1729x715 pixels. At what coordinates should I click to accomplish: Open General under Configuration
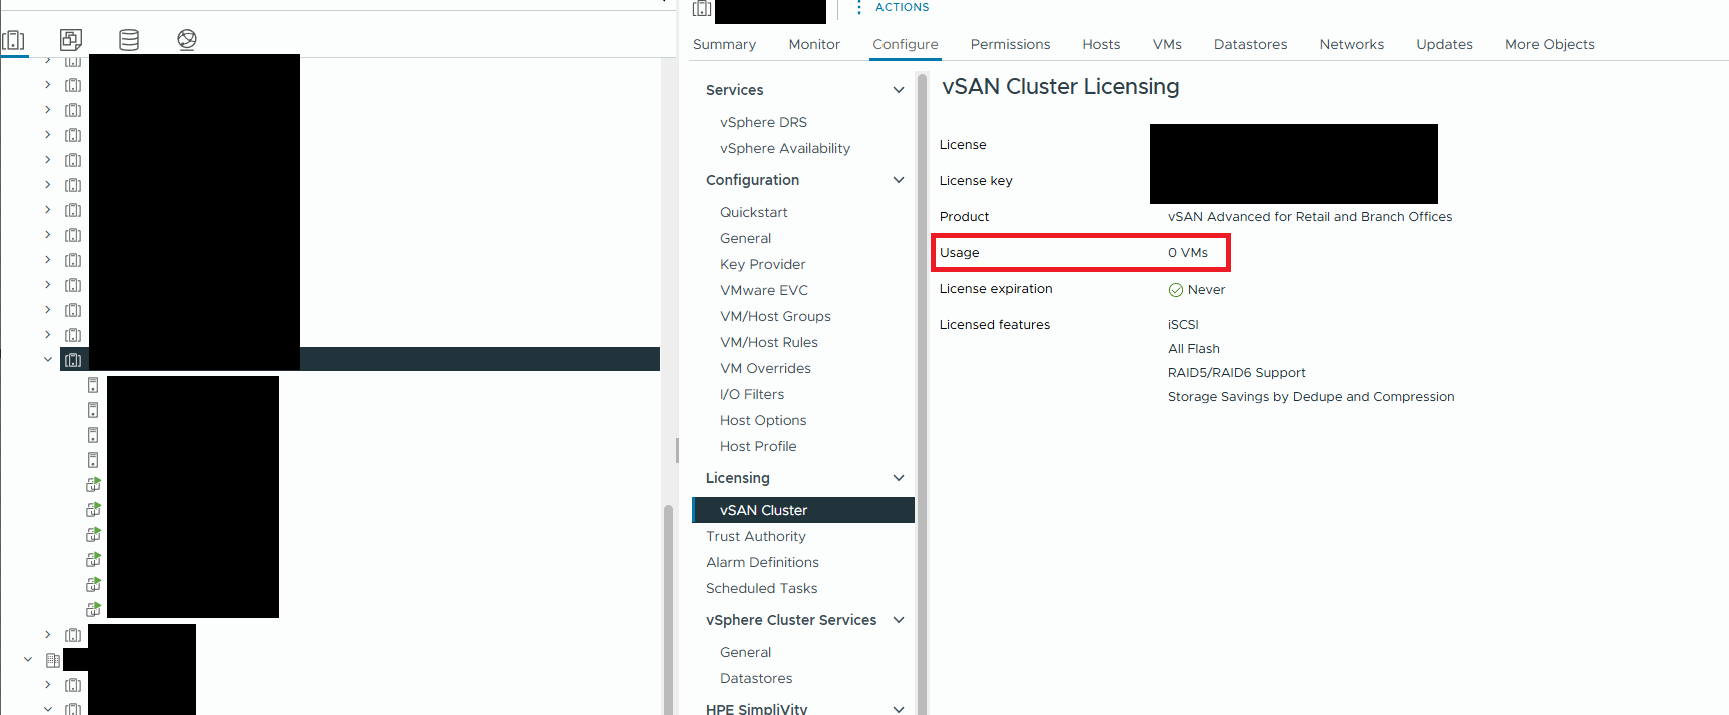(x=746, y=238)
